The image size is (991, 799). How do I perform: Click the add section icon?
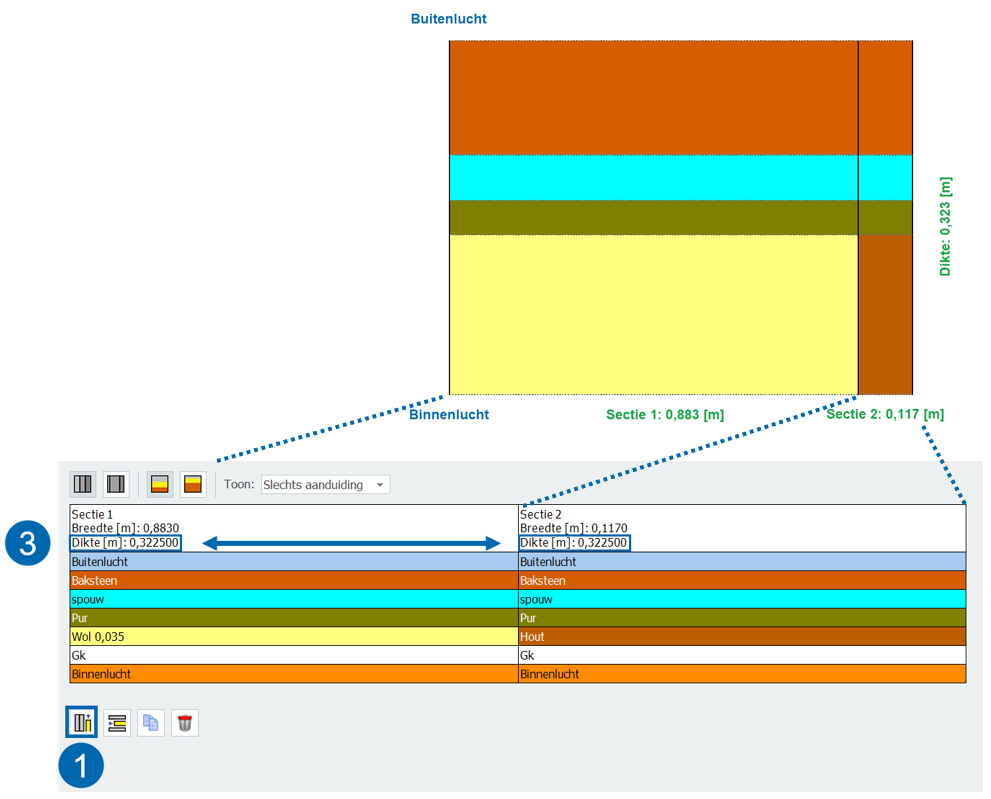[x=82, y=722]
